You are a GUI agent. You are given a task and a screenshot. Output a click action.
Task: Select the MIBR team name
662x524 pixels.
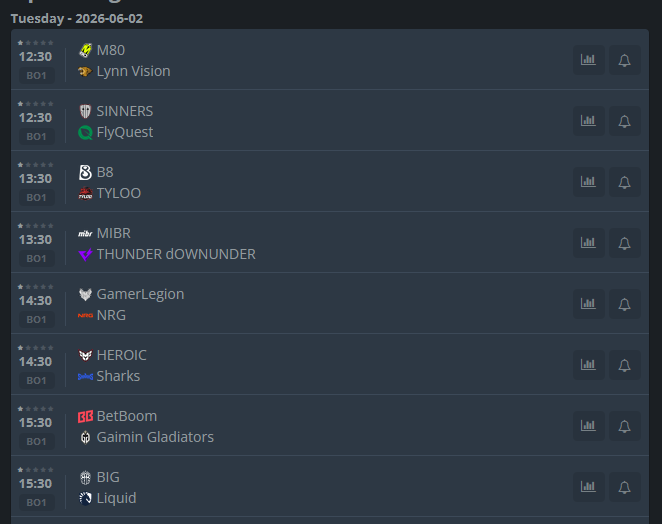[114, 233]
